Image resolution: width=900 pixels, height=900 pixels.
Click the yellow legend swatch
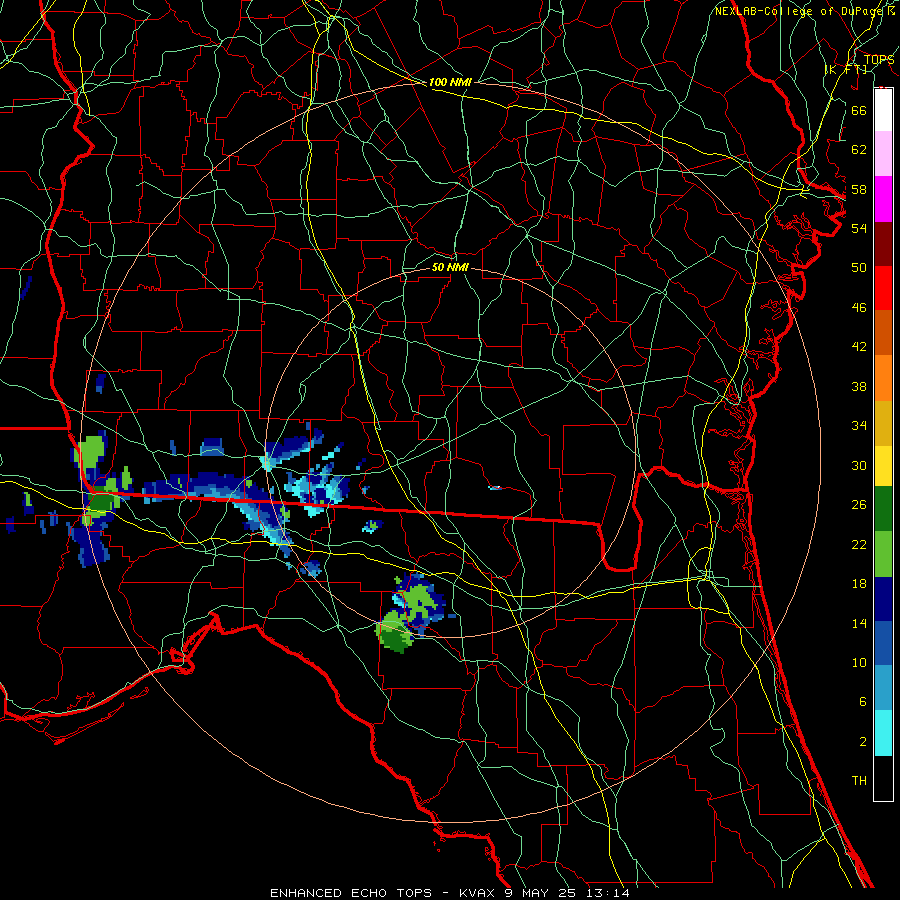point(883,466)
